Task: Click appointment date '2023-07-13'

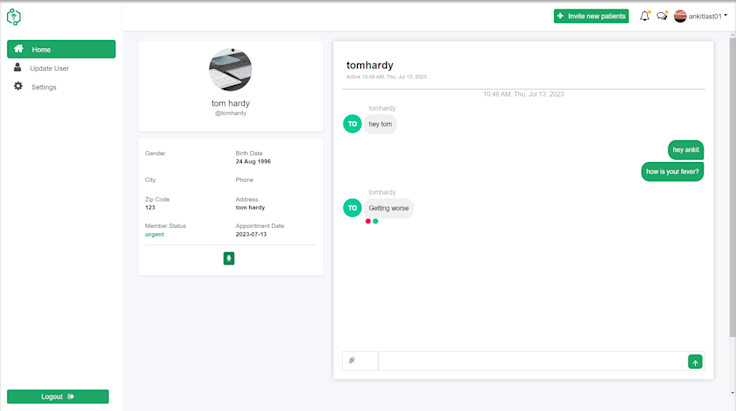Action: point(251,234)
